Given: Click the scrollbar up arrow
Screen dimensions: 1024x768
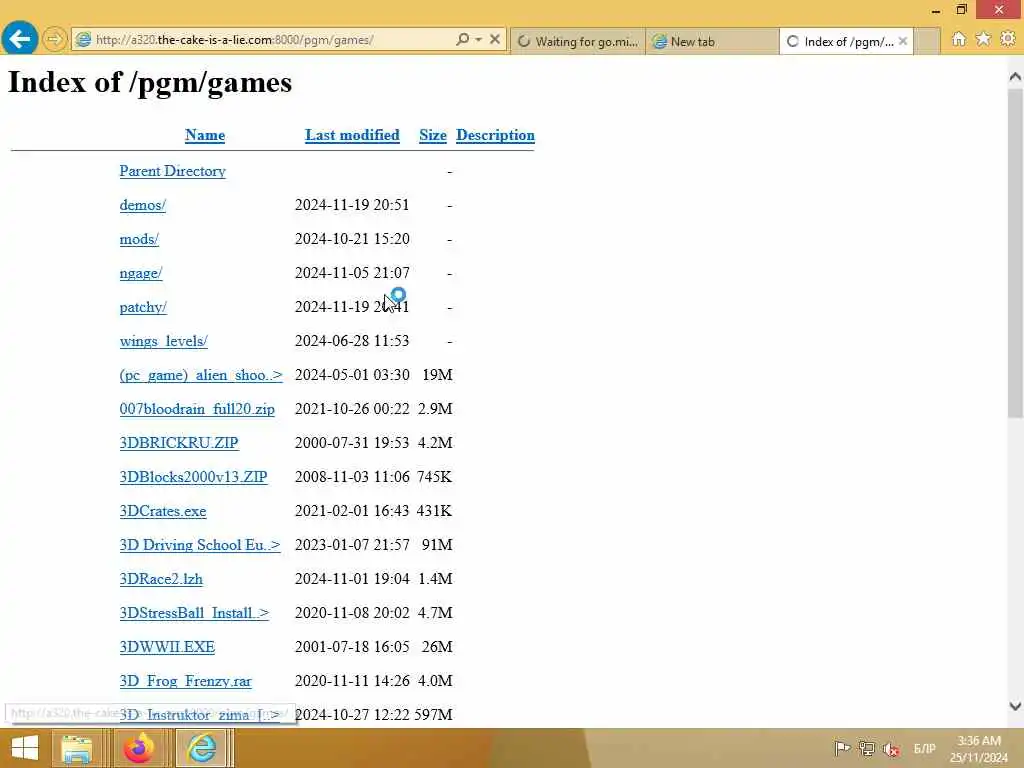Looking at the screenshot, I should [x=1015, y=76].
